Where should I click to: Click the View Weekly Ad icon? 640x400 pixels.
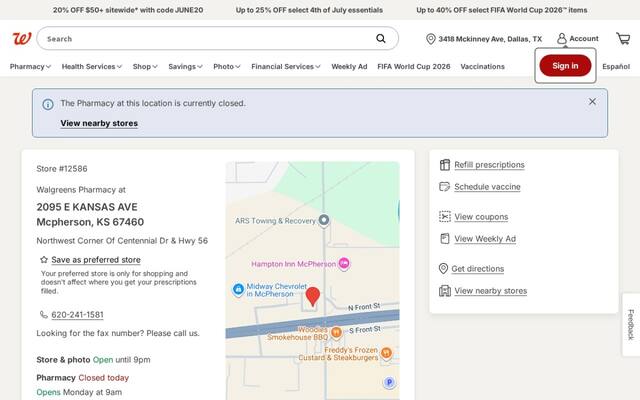(x=444, y=239)
